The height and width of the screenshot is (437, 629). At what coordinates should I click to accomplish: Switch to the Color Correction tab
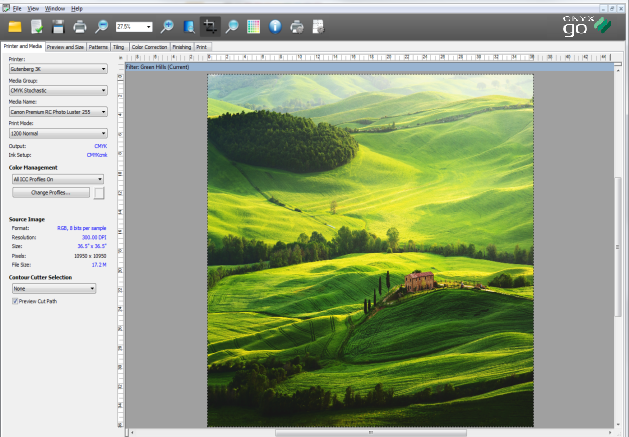coord(149,46)
